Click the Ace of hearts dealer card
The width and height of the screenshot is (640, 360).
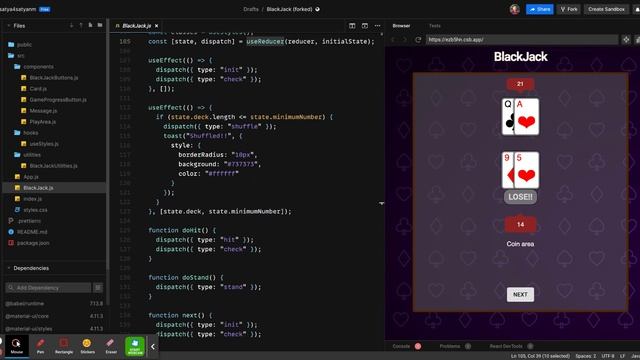click(x=527, y=117)
